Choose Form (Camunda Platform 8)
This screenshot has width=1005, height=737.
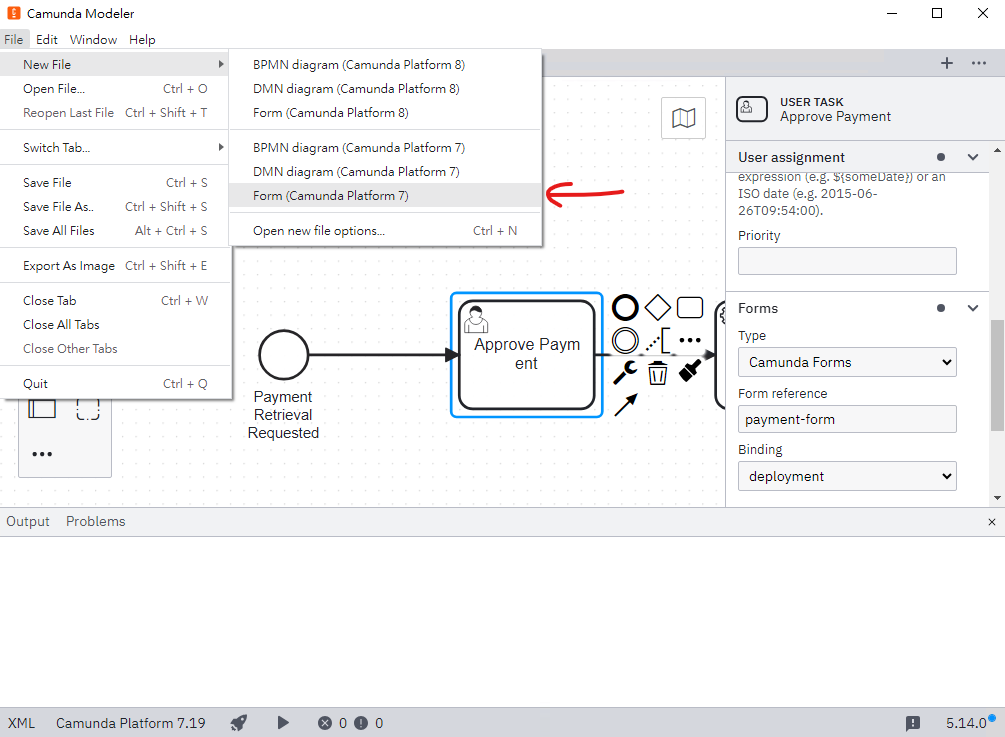(385, 112)
